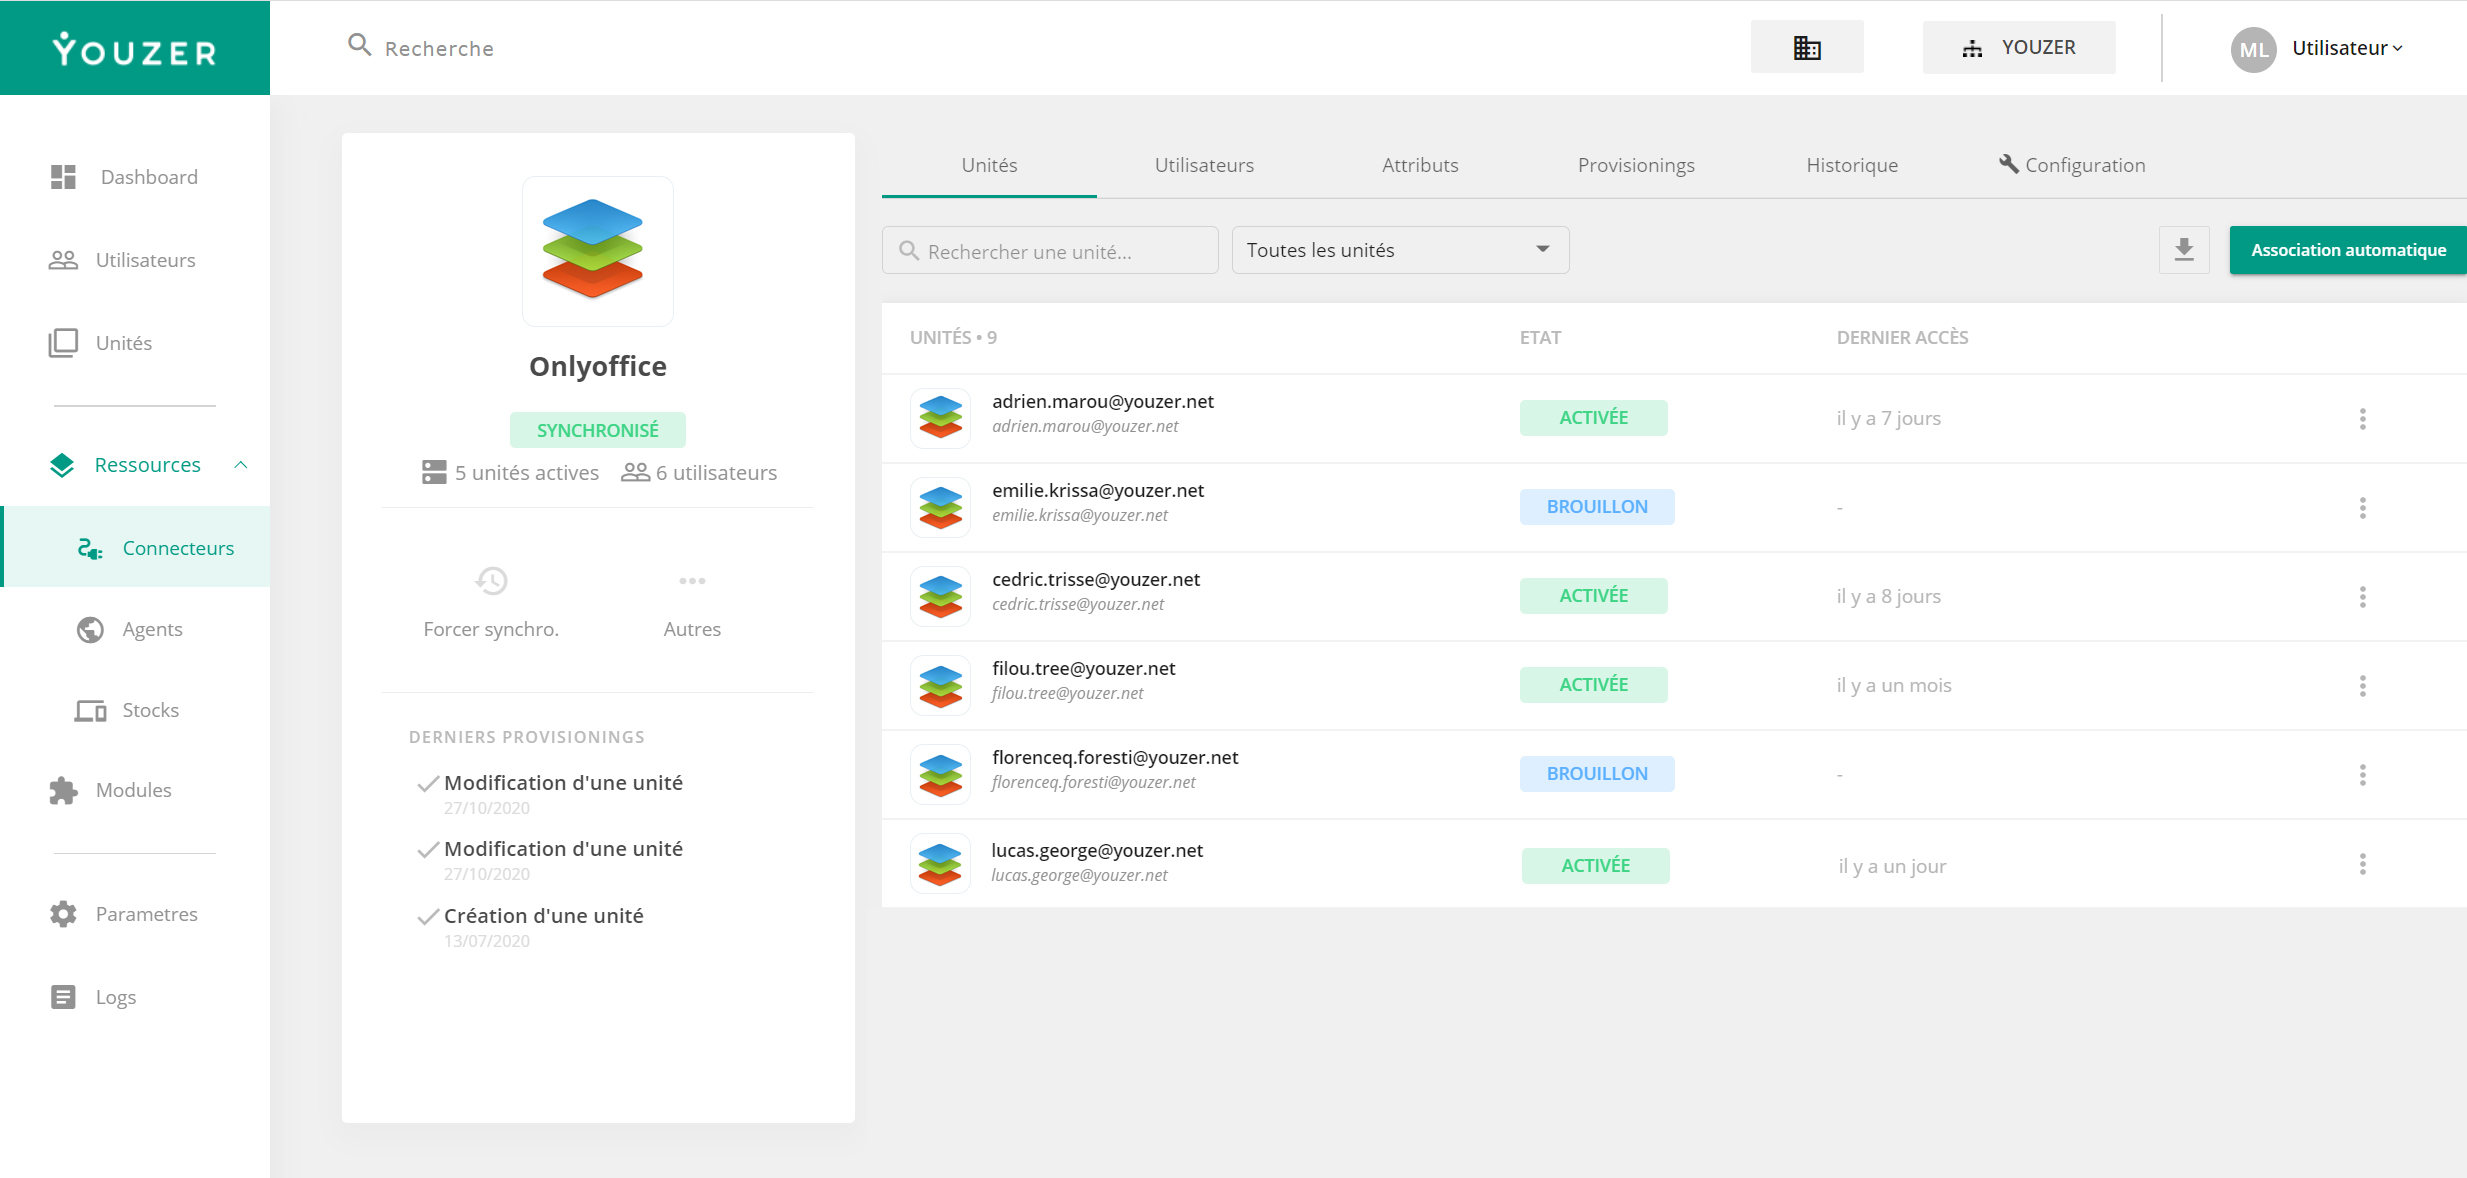This screenshot has width=2467, height=1178.
Task: Open the Autres three-dots menu
Action: tap(692, 581)
